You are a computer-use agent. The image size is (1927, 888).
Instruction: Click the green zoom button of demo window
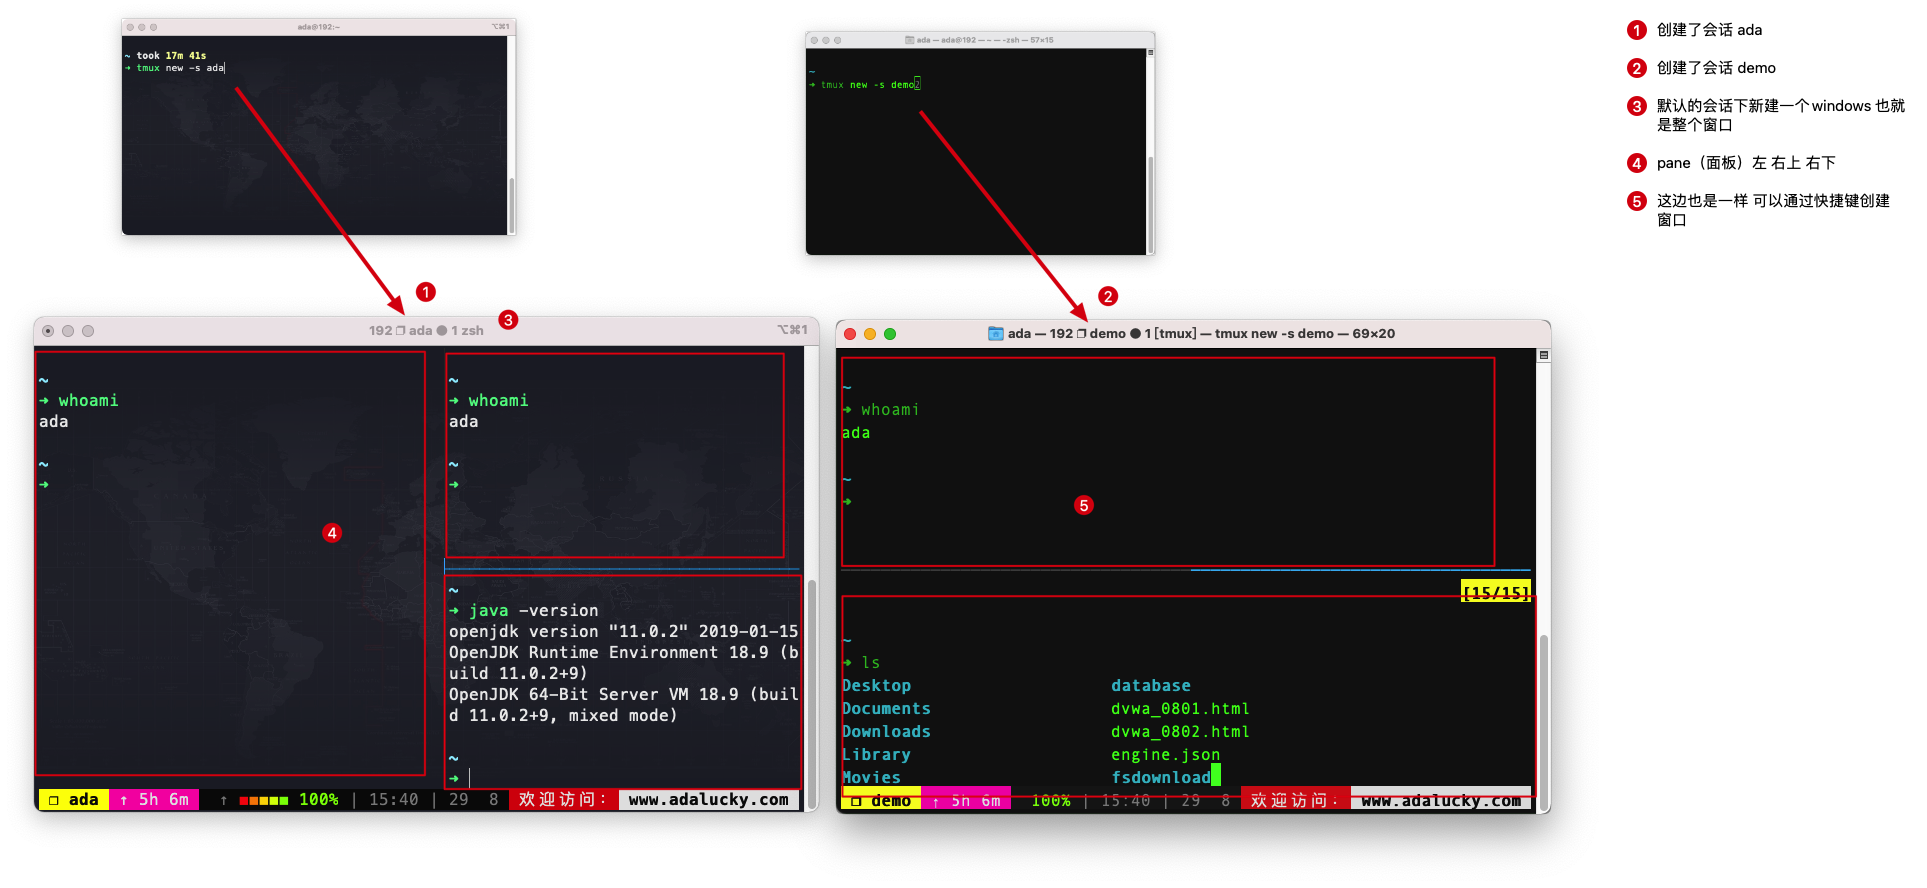[x=890, y=334]
